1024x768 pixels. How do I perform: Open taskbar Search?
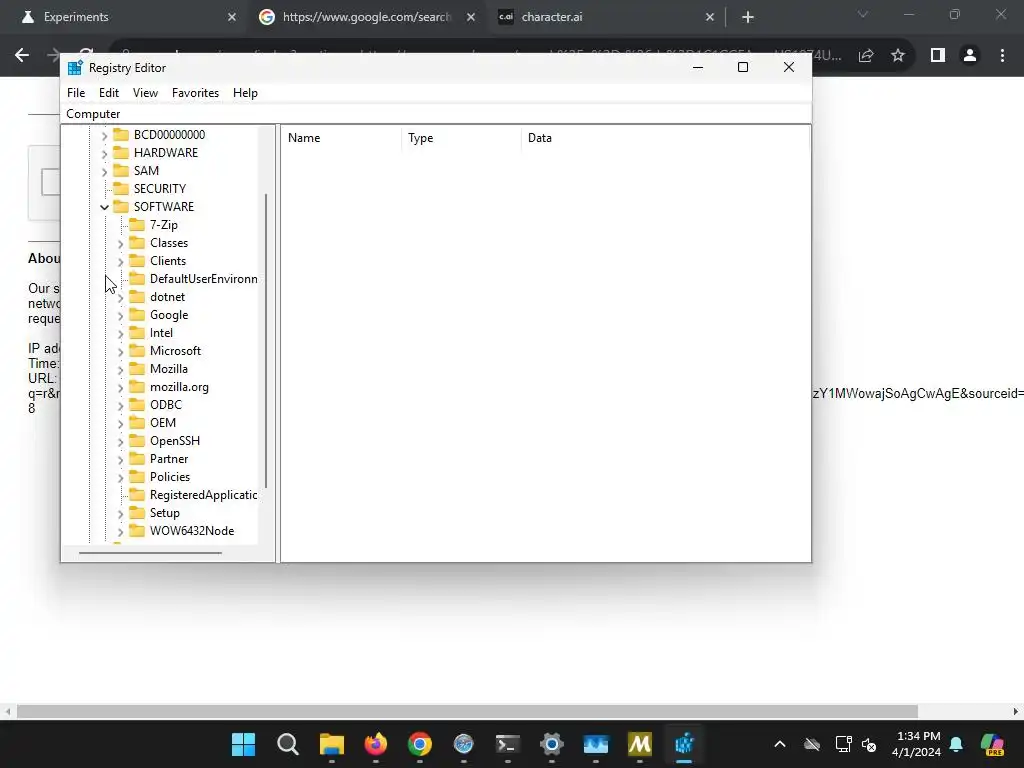pos(287,744)
